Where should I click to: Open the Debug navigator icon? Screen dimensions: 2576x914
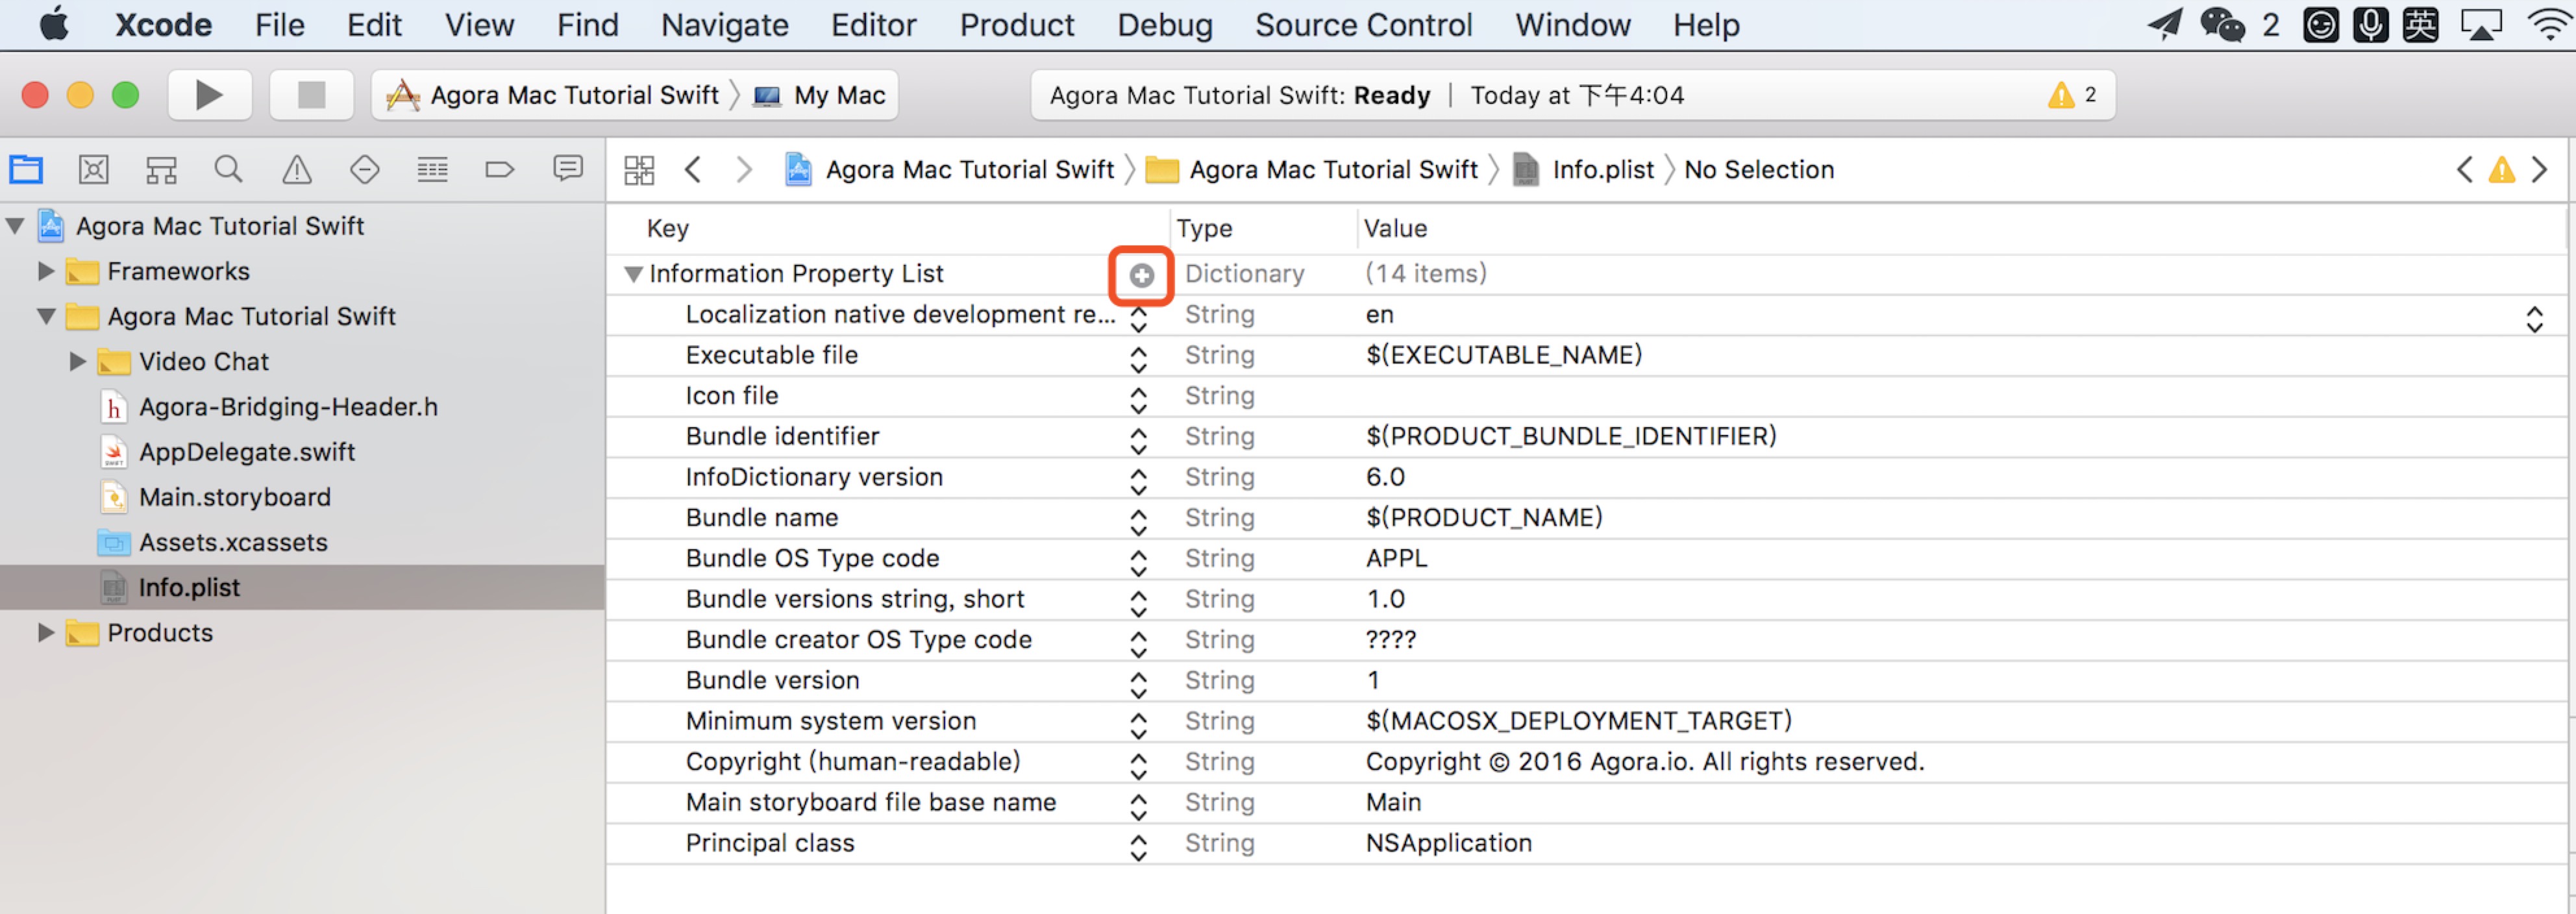[x=432, y=169]
